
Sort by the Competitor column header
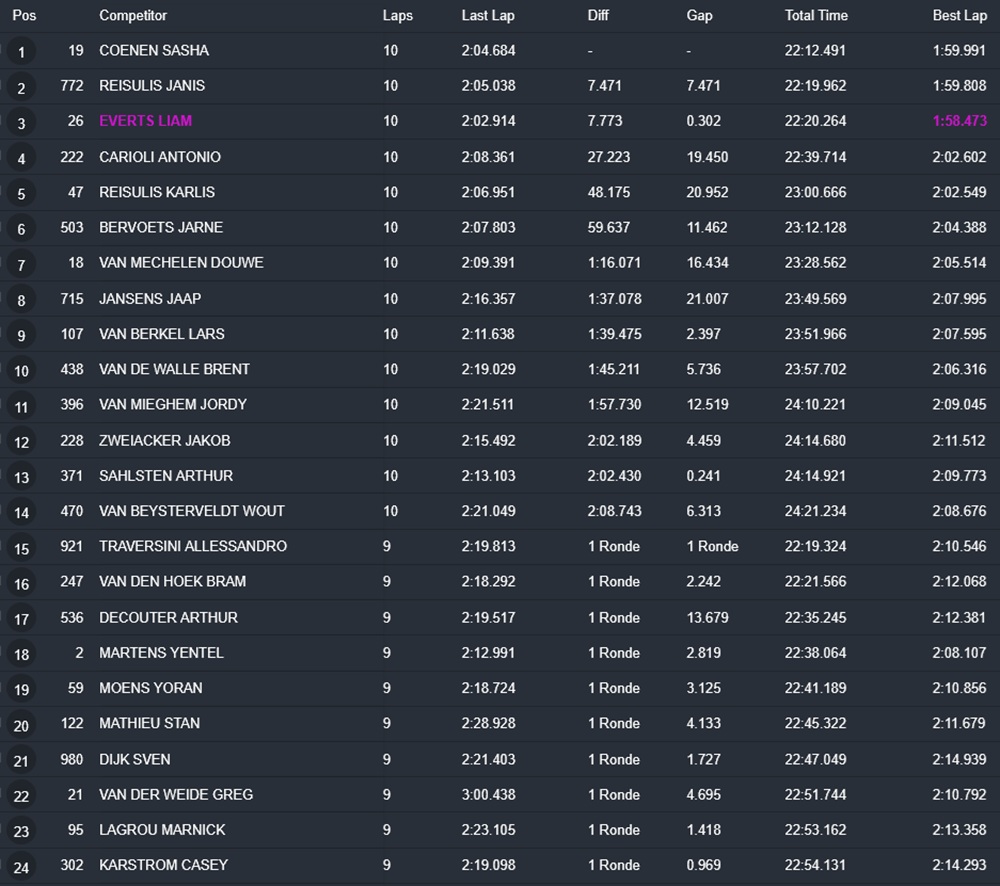133,15
